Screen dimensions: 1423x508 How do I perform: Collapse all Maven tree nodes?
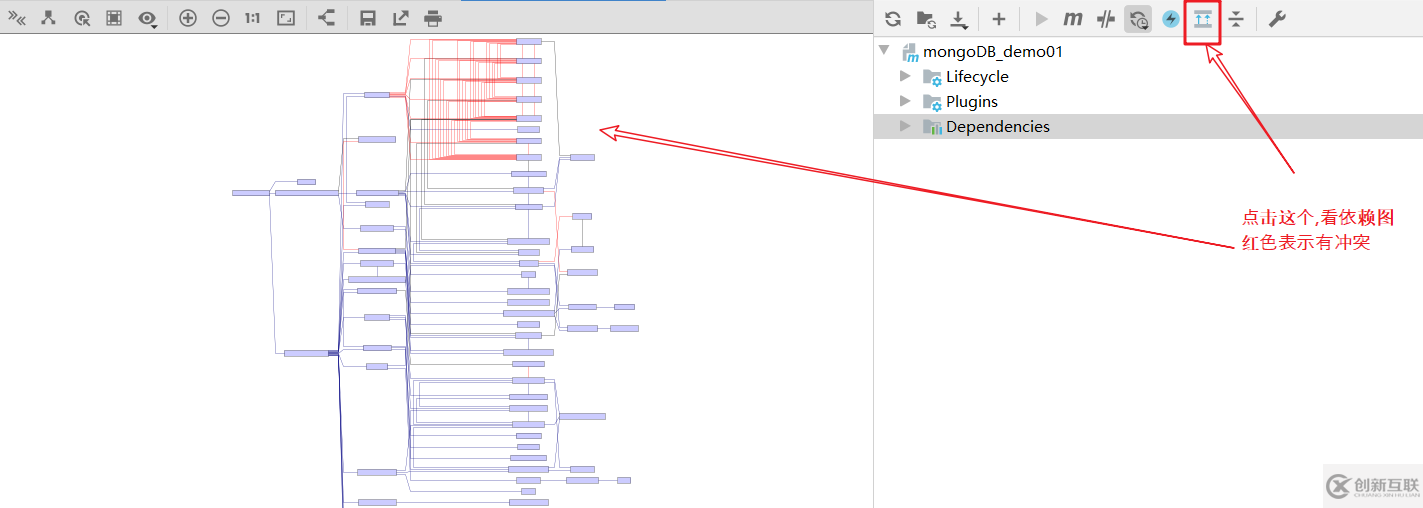click(1236, 19)
